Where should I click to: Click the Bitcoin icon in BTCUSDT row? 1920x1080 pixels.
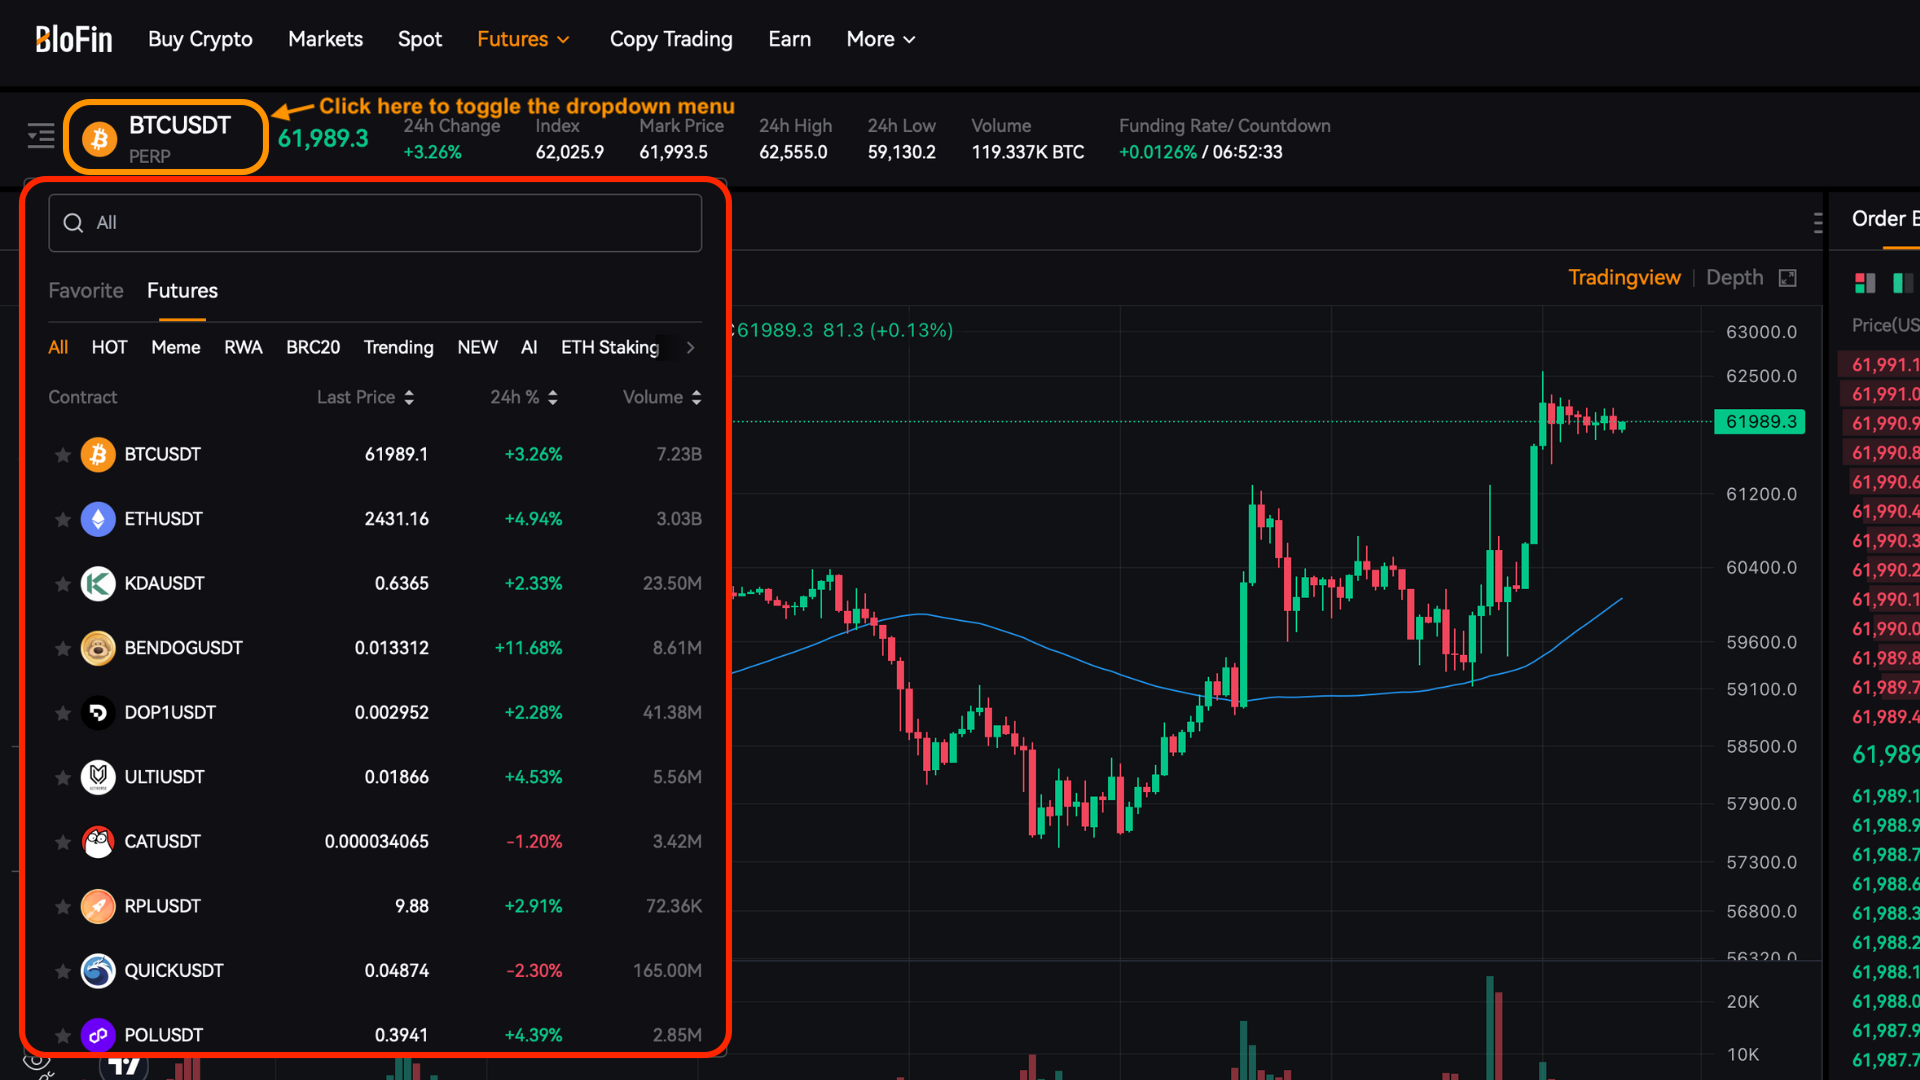(98, 454)
